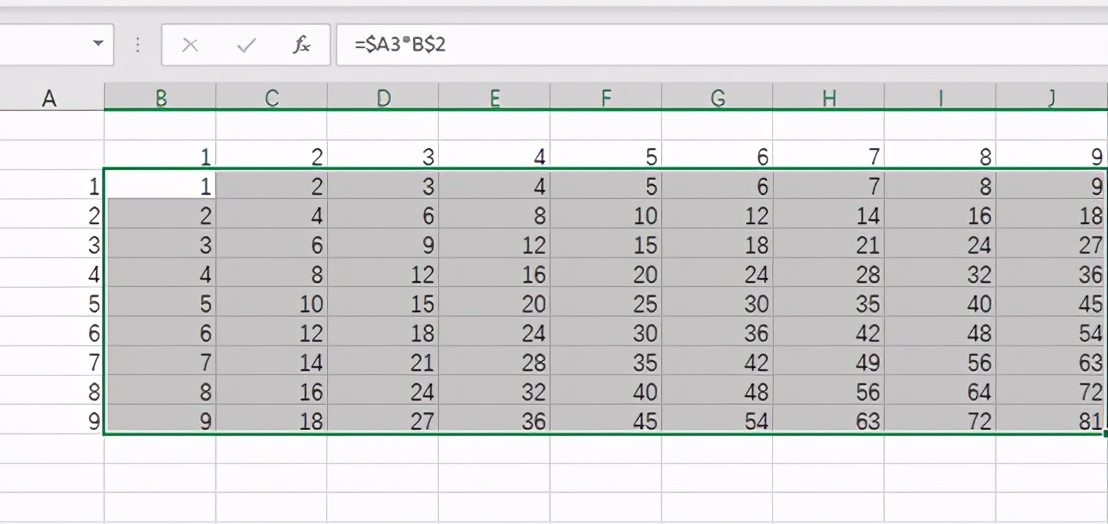
Task: Select the cell showing 32 in column E
Action: pos(494,390)
